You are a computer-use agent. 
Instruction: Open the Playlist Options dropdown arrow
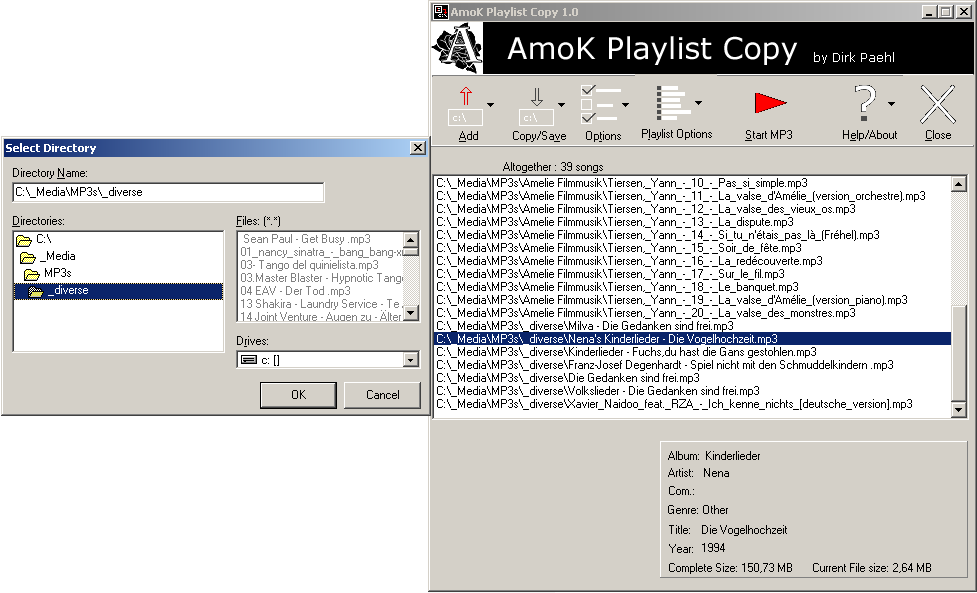click(698, 103)
